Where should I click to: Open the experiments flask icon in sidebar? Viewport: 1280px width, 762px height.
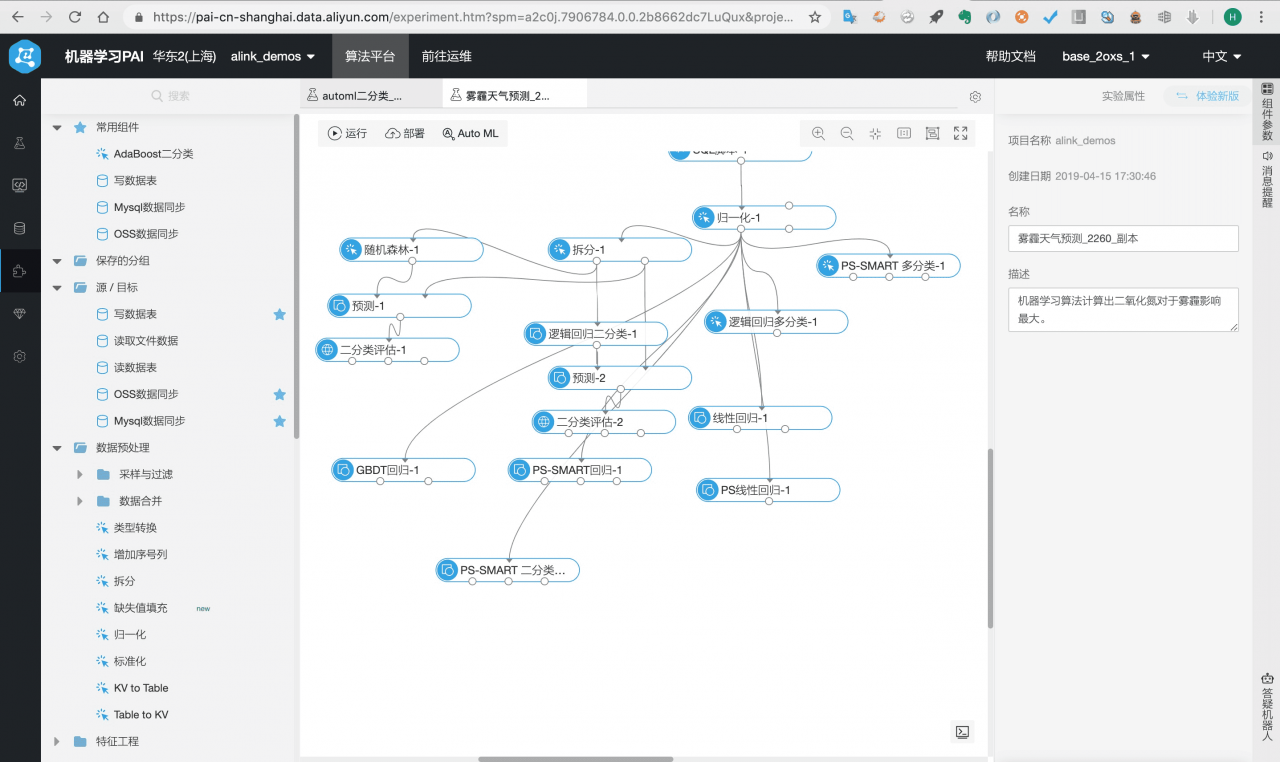(20, 143)
